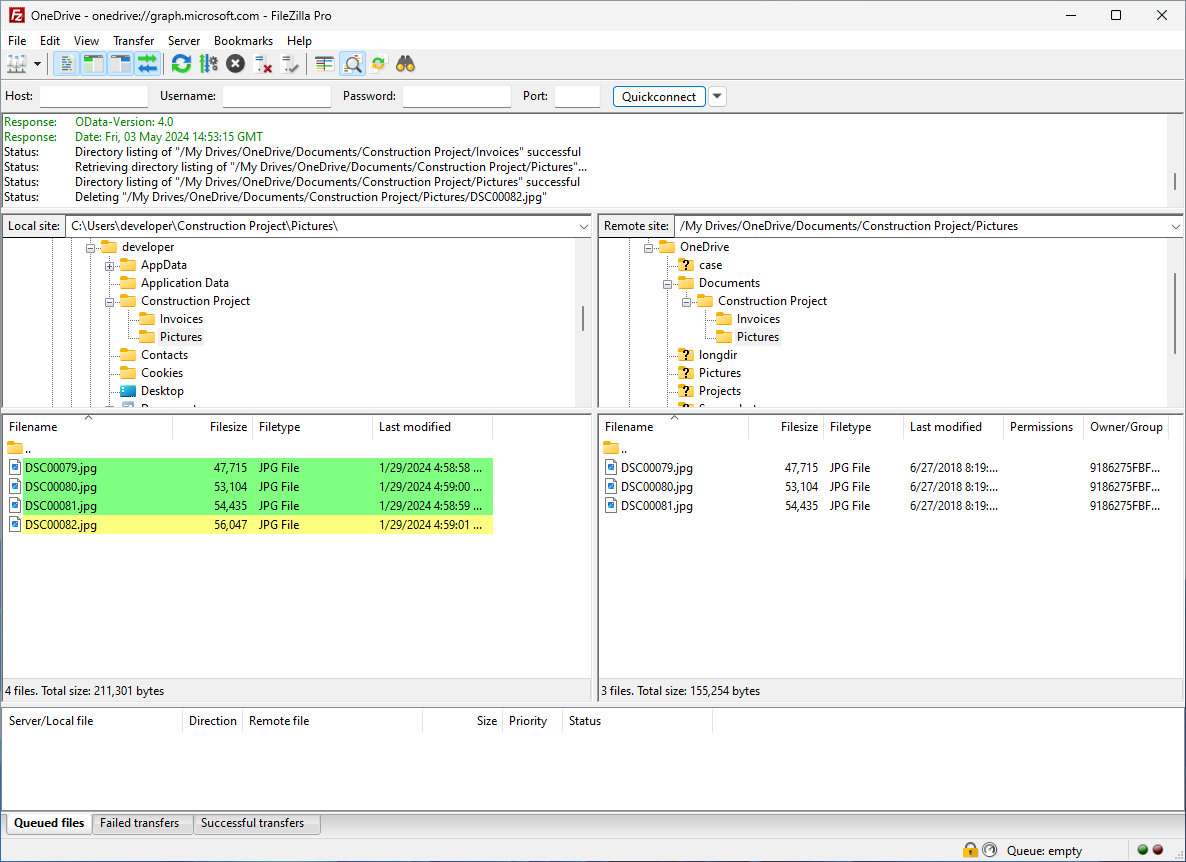Switch to the Successful transfers tab
The height and width of the screenshot is (862, 1186).
(x=257, y=823)
